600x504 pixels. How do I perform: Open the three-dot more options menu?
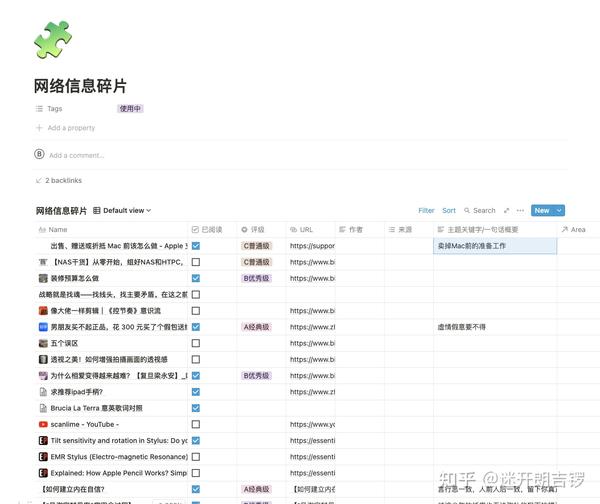pos(520,210)
